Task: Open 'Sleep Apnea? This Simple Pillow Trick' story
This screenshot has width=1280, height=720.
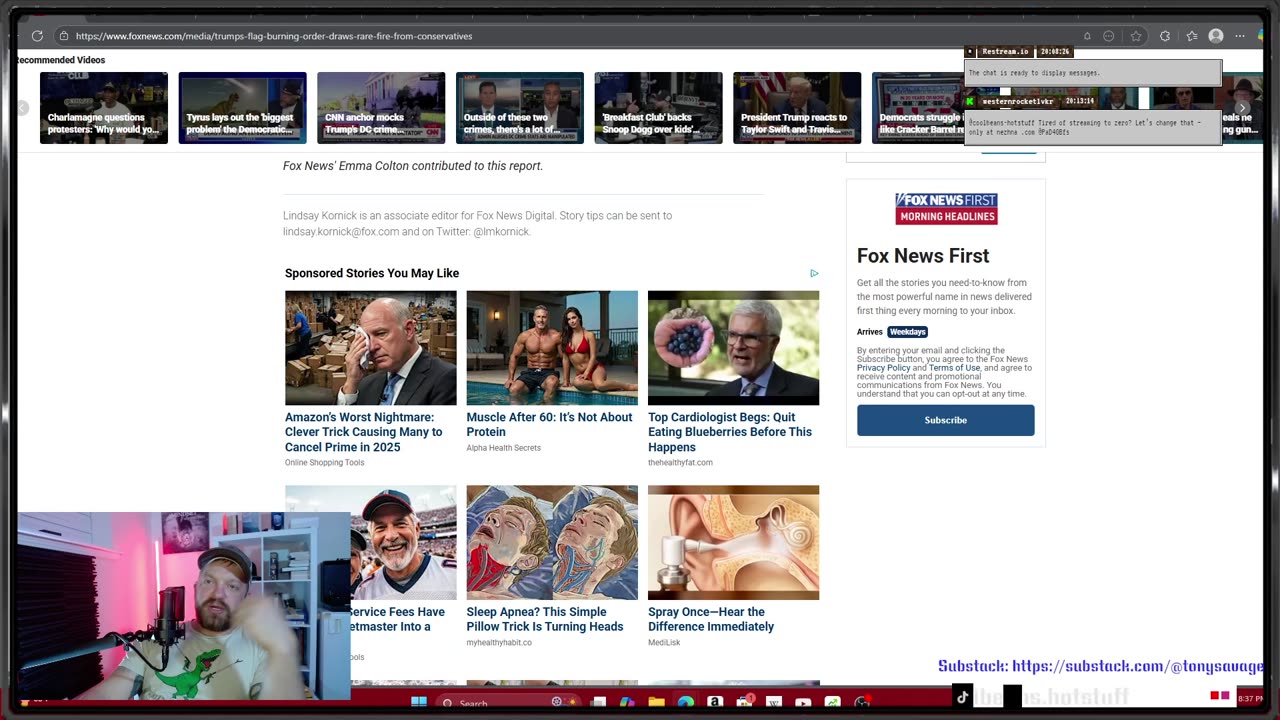Action: [544, 619]
